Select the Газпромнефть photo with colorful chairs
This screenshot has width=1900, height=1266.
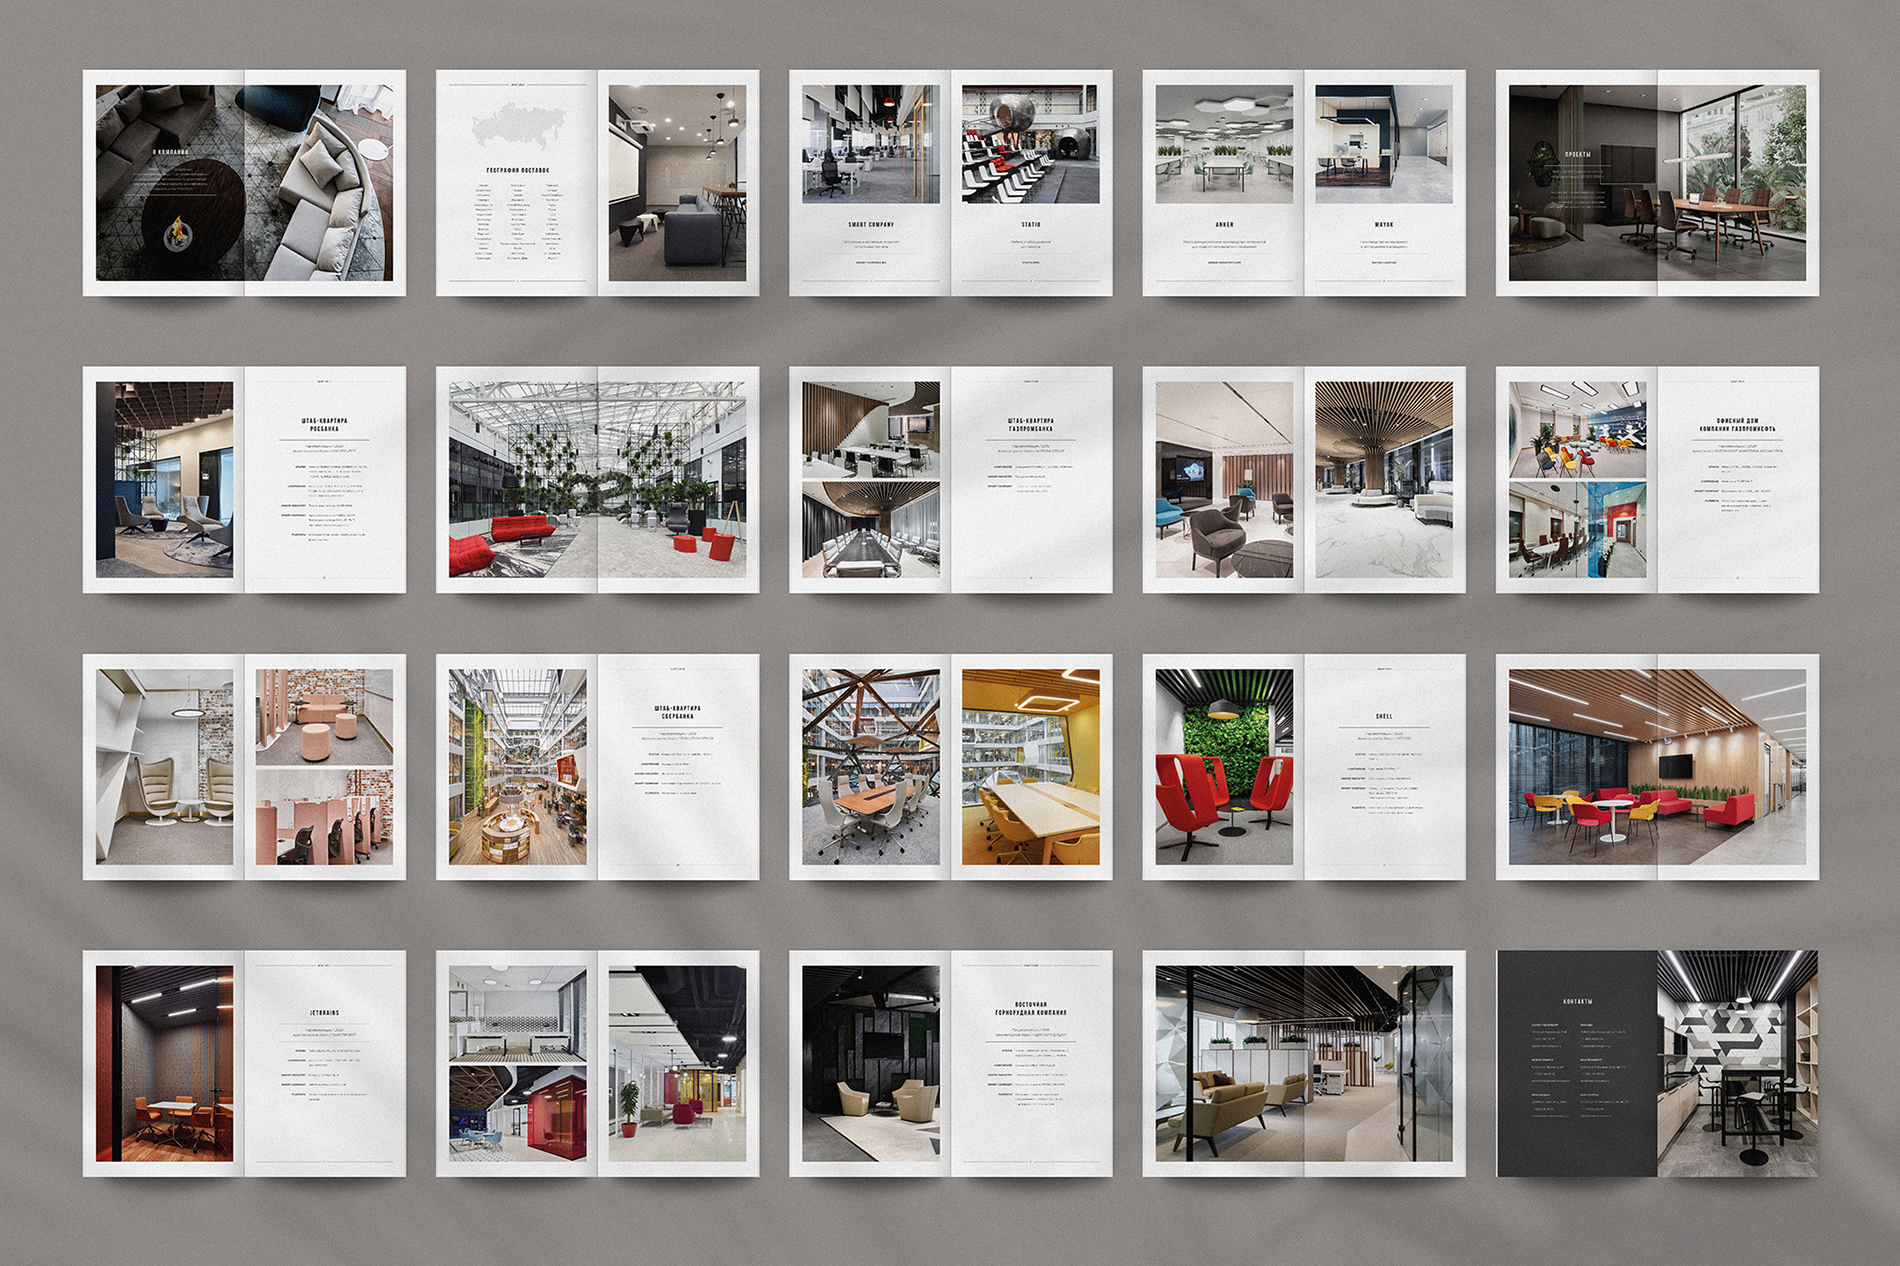(1577, 430)
